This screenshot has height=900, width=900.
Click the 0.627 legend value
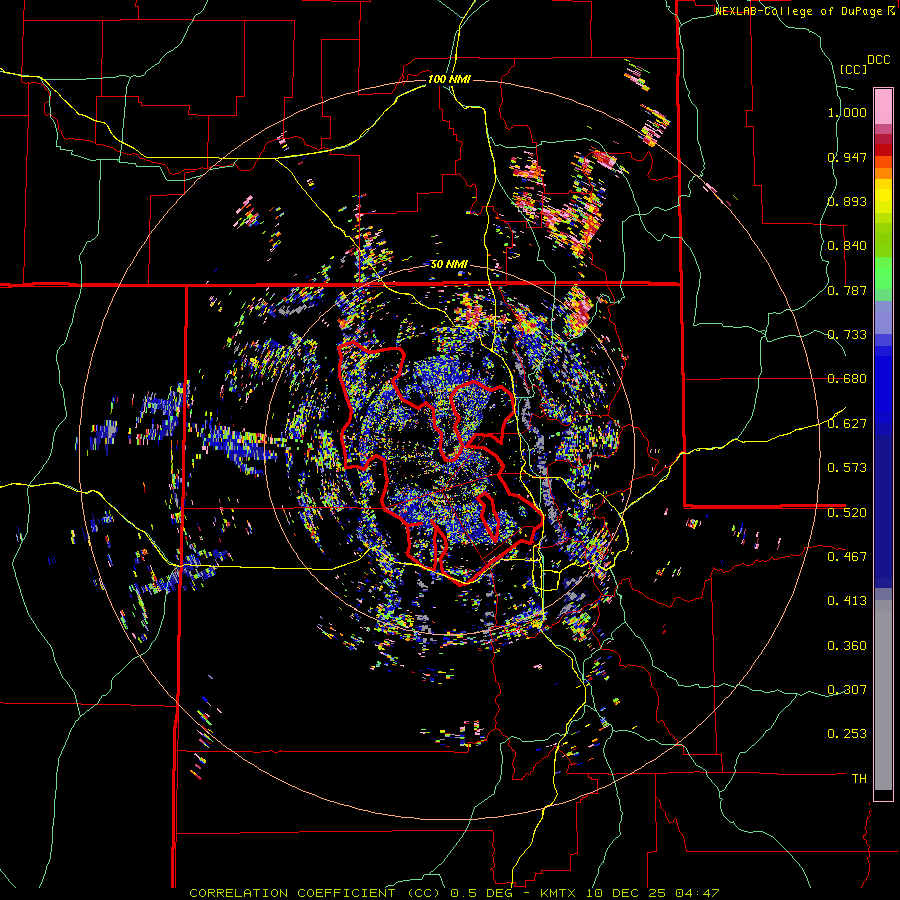(x=847, y=424)
